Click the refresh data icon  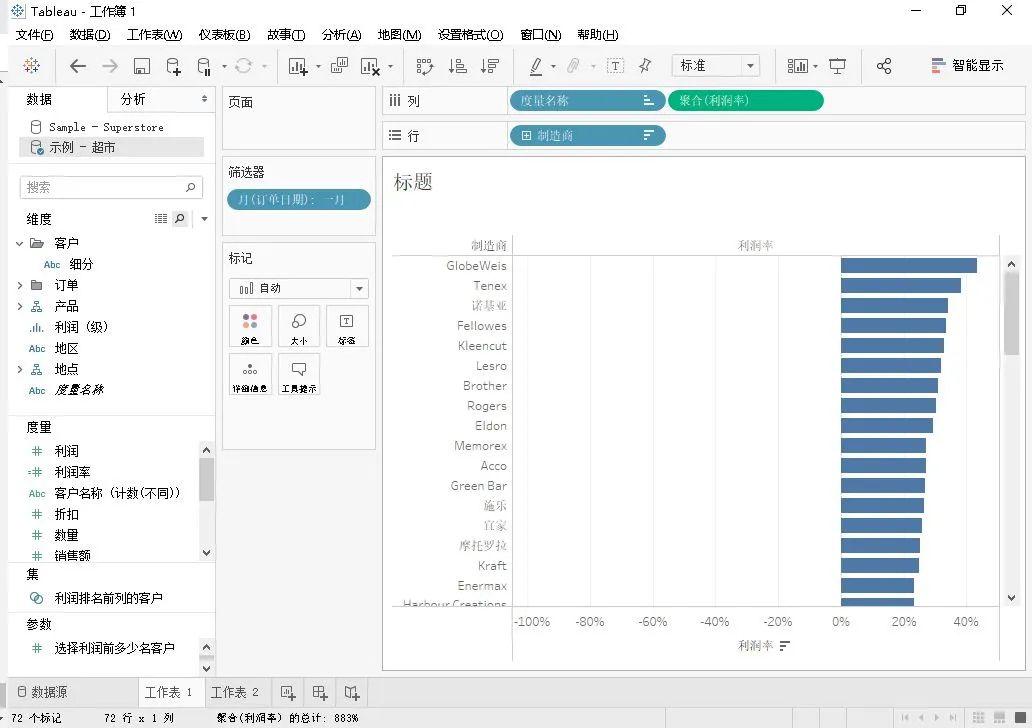tap(244, 66)
